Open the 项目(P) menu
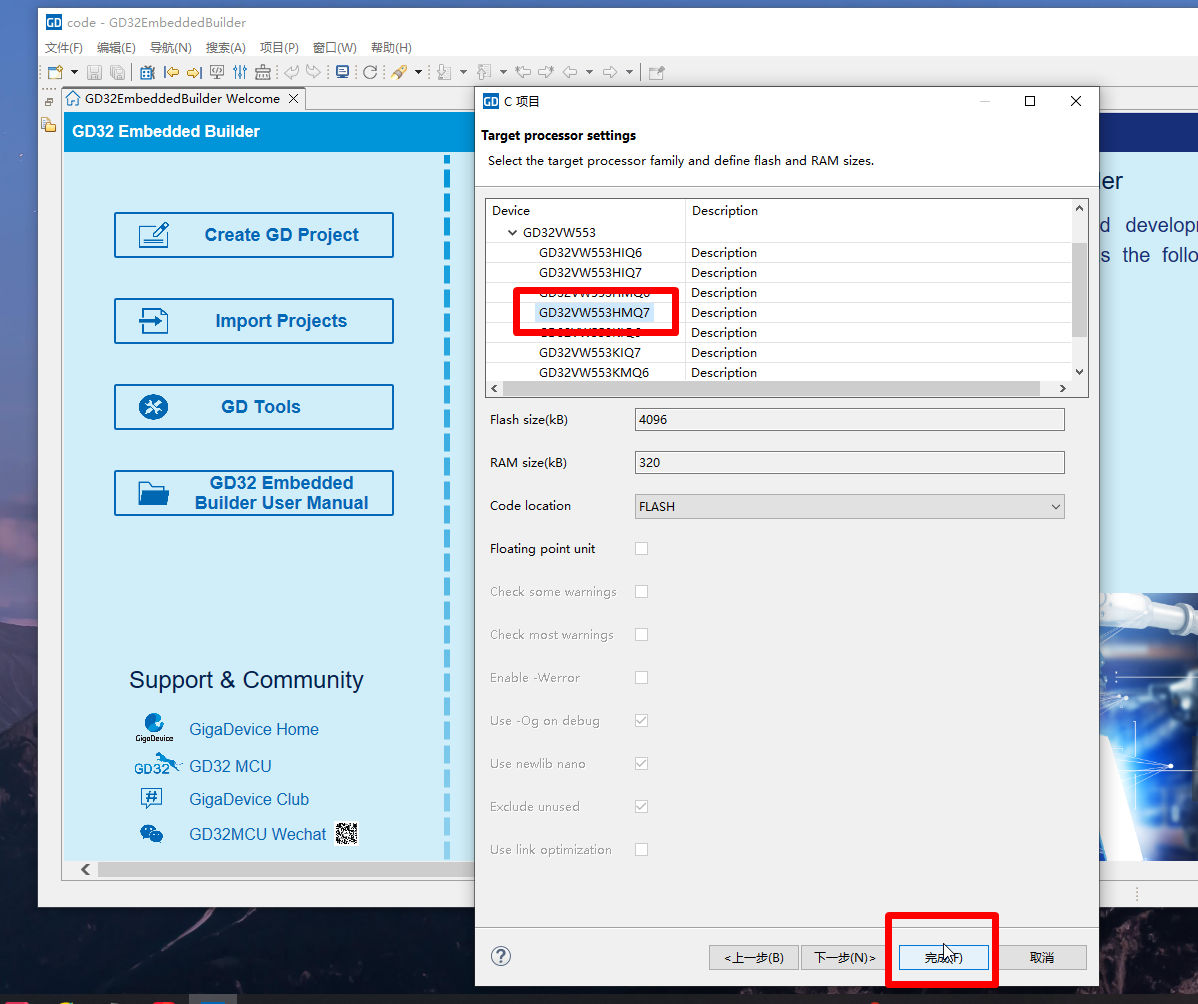The image size is (1198, 1004). click(x=279, y=48)
